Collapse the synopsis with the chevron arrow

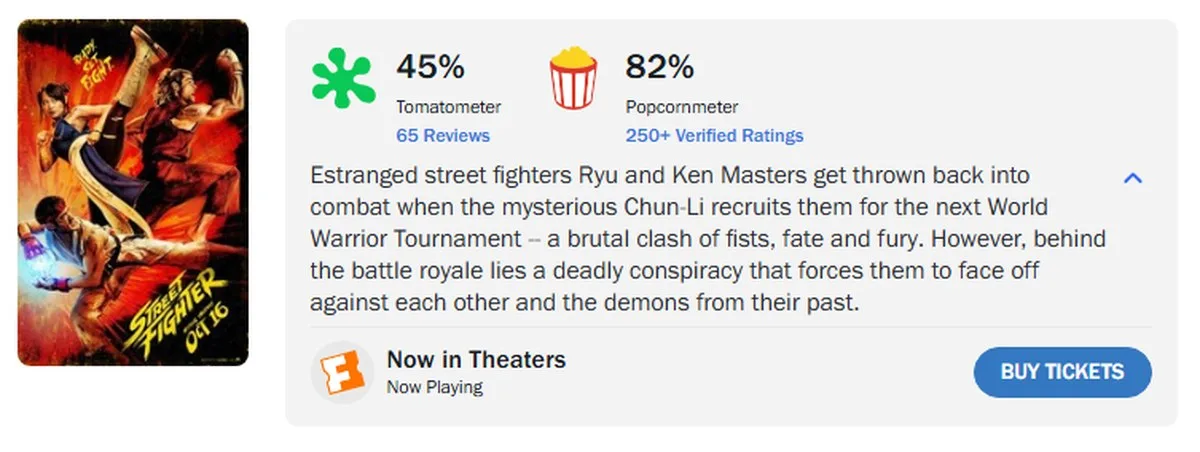[1133, 178]
